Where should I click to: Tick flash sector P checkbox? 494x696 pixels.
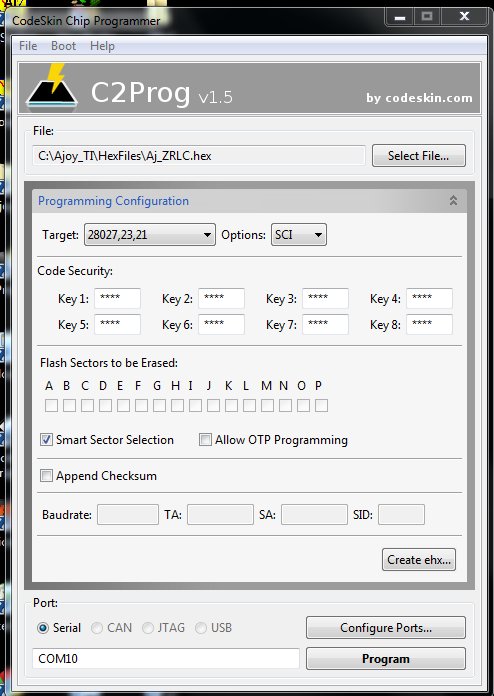coord(321,405)
